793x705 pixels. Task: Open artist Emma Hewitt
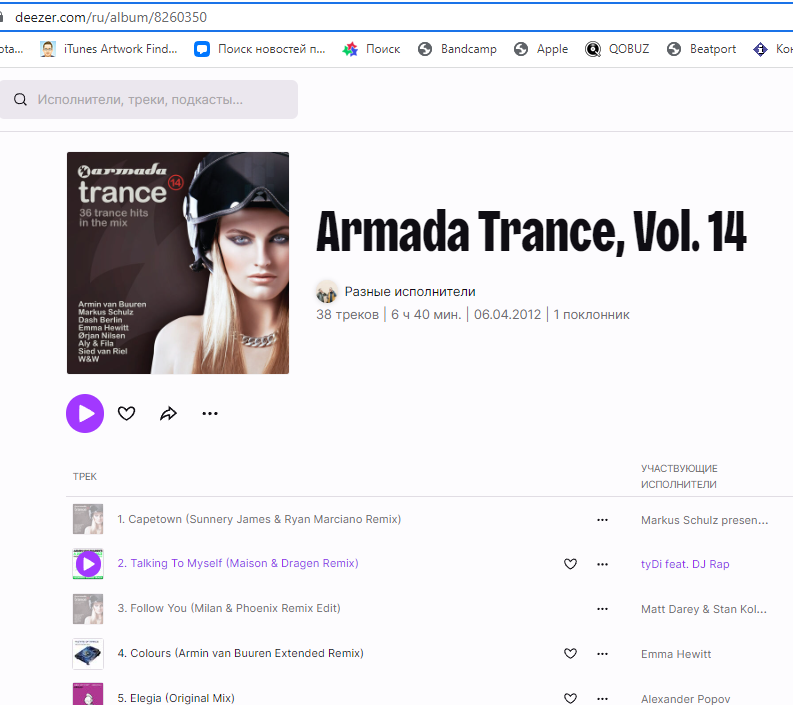pyautogui.click(x=676, y=654)
